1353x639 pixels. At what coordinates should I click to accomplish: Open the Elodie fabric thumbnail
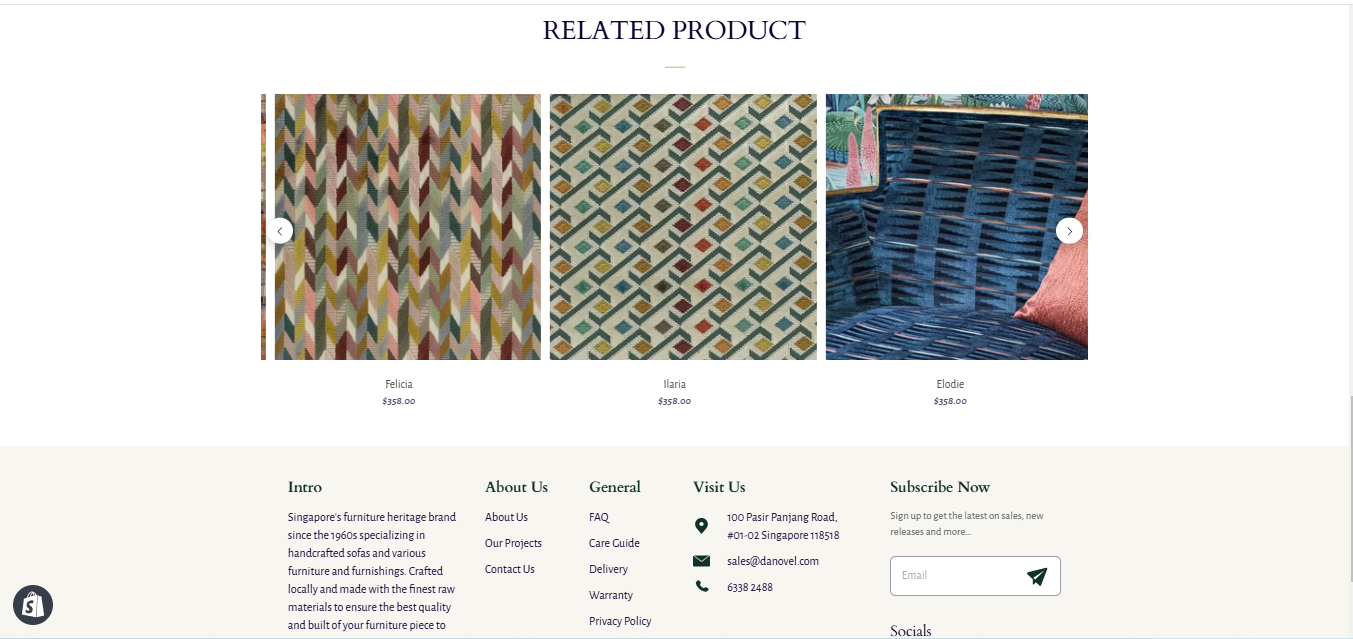pyautogui.click(x=956, y=227)
